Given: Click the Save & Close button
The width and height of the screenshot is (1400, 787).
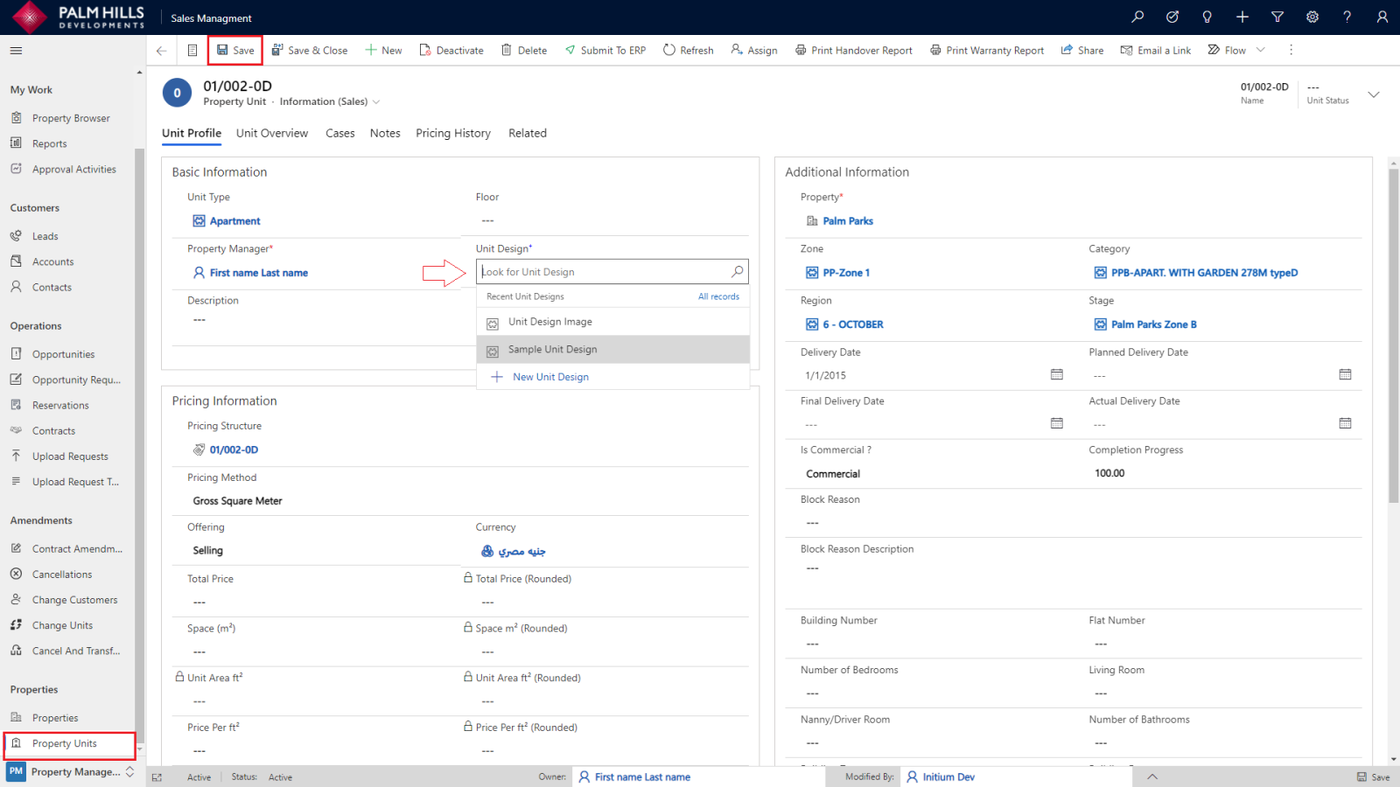Looking at the screenshot, I should point(310,50).
